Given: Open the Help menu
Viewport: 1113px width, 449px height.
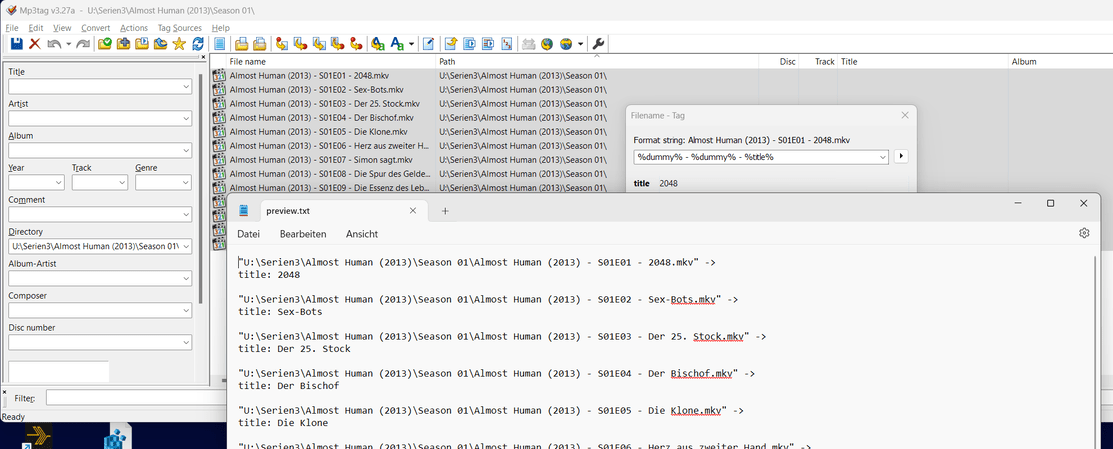Looking at the screenshot, I should coord(221,28).
